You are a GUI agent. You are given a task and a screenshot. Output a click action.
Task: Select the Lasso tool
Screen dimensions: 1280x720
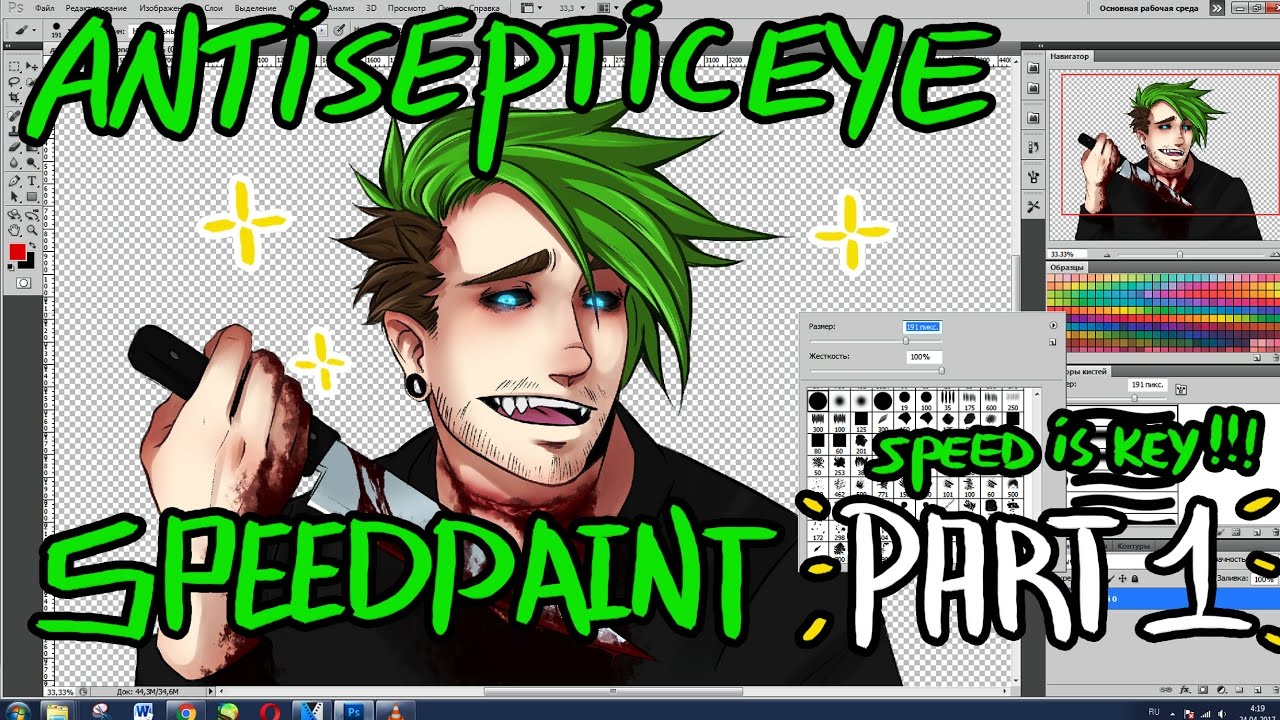(15, 82)
